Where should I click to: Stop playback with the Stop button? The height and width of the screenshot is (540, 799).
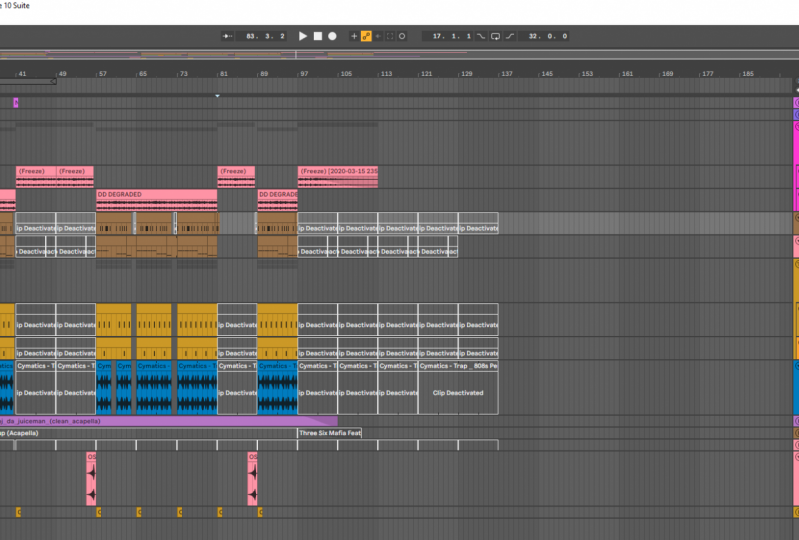[x=318, y=36]
